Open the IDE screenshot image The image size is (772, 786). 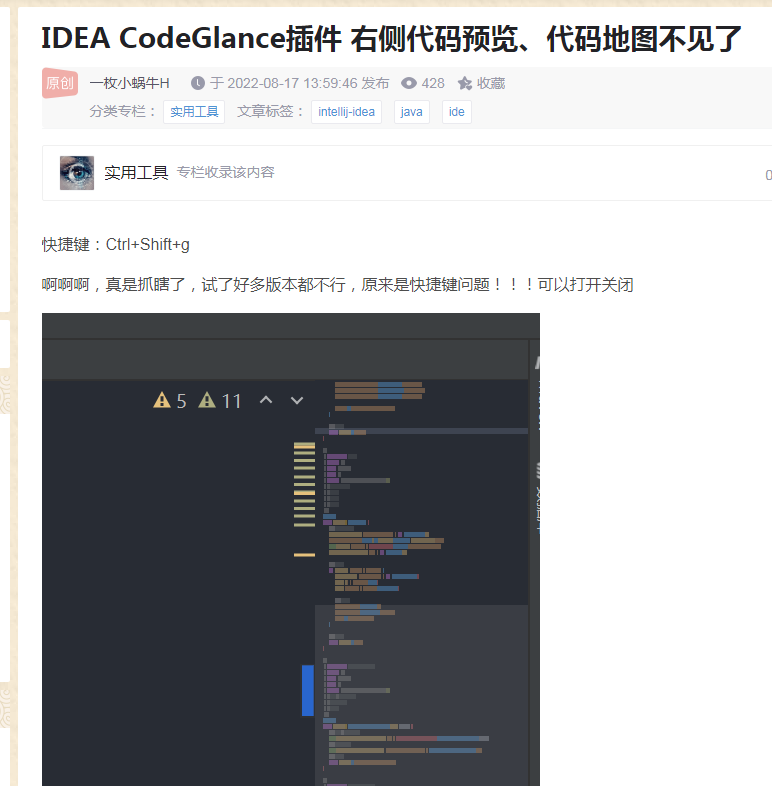291,549
